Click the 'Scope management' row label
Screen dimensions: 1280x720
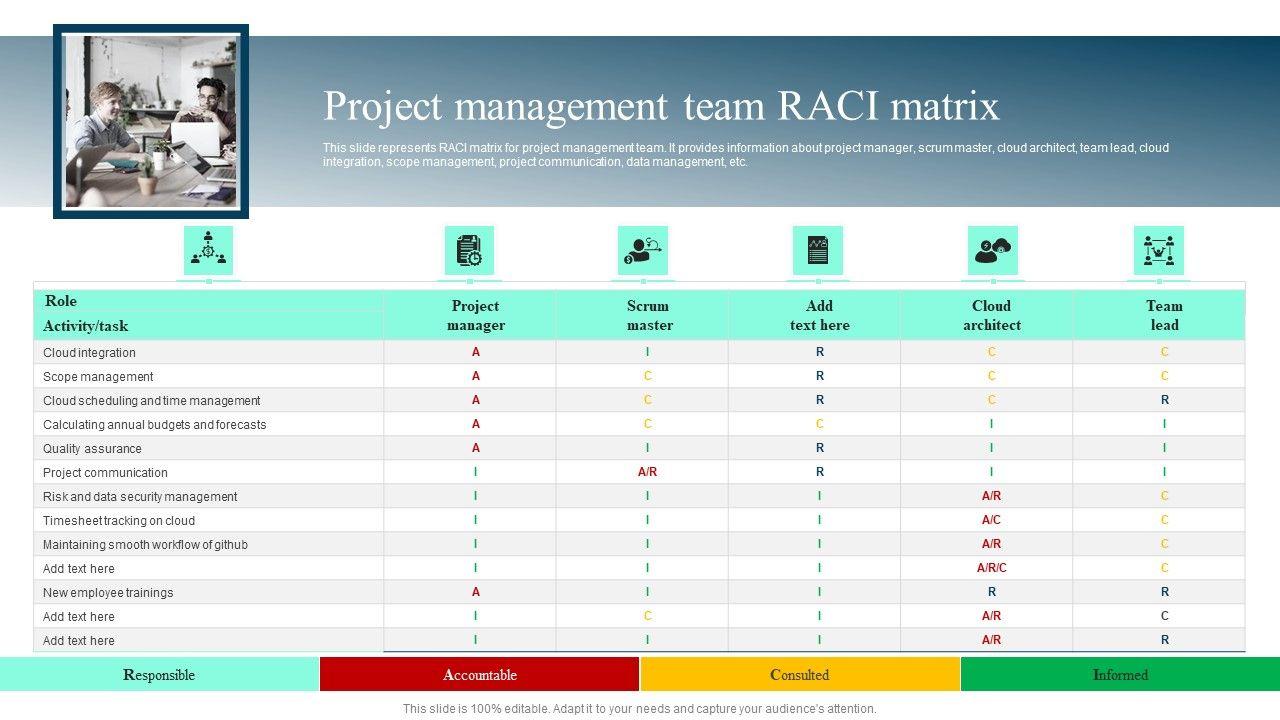pos(98,377)
